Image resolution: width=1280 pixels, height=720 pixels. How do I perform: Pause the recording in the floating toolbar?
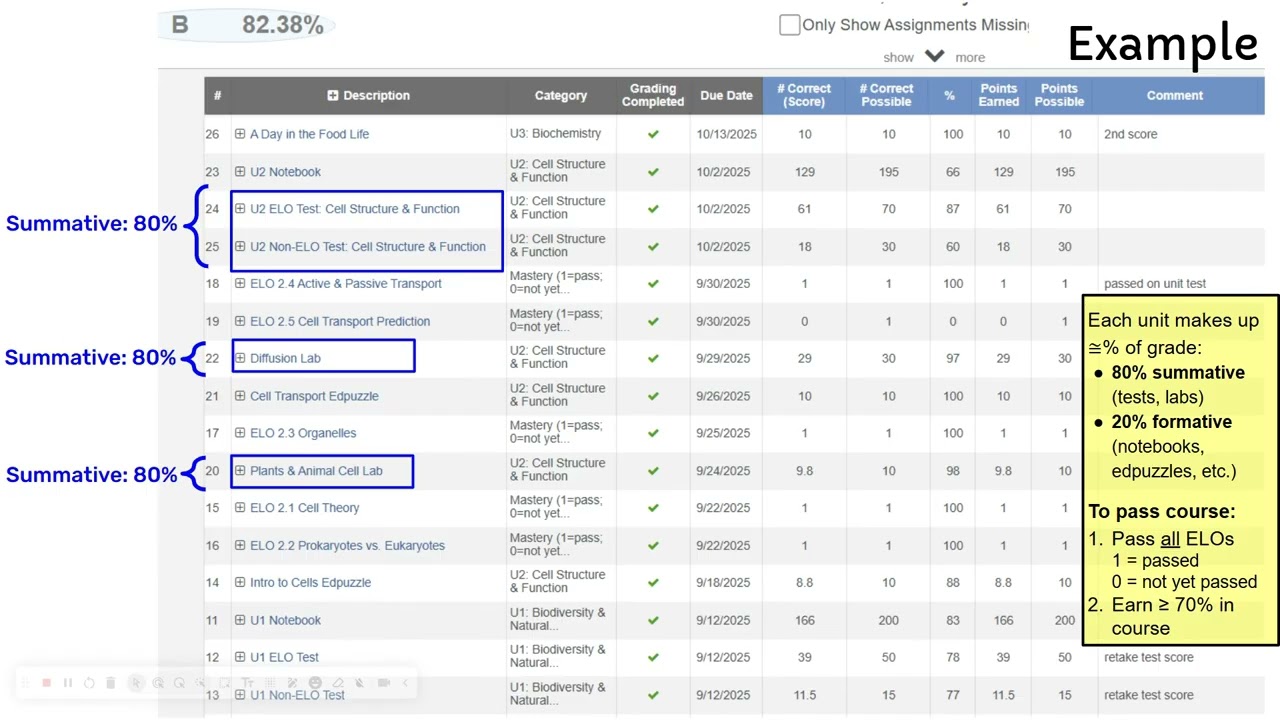point(68,683)
